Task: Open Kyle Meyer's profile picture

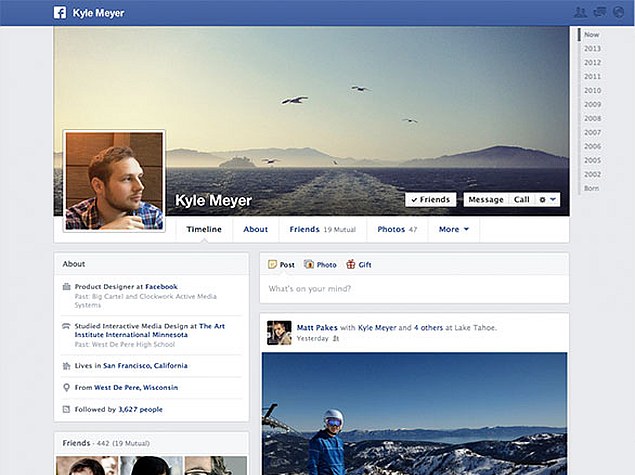Action: tap(114, 181)
